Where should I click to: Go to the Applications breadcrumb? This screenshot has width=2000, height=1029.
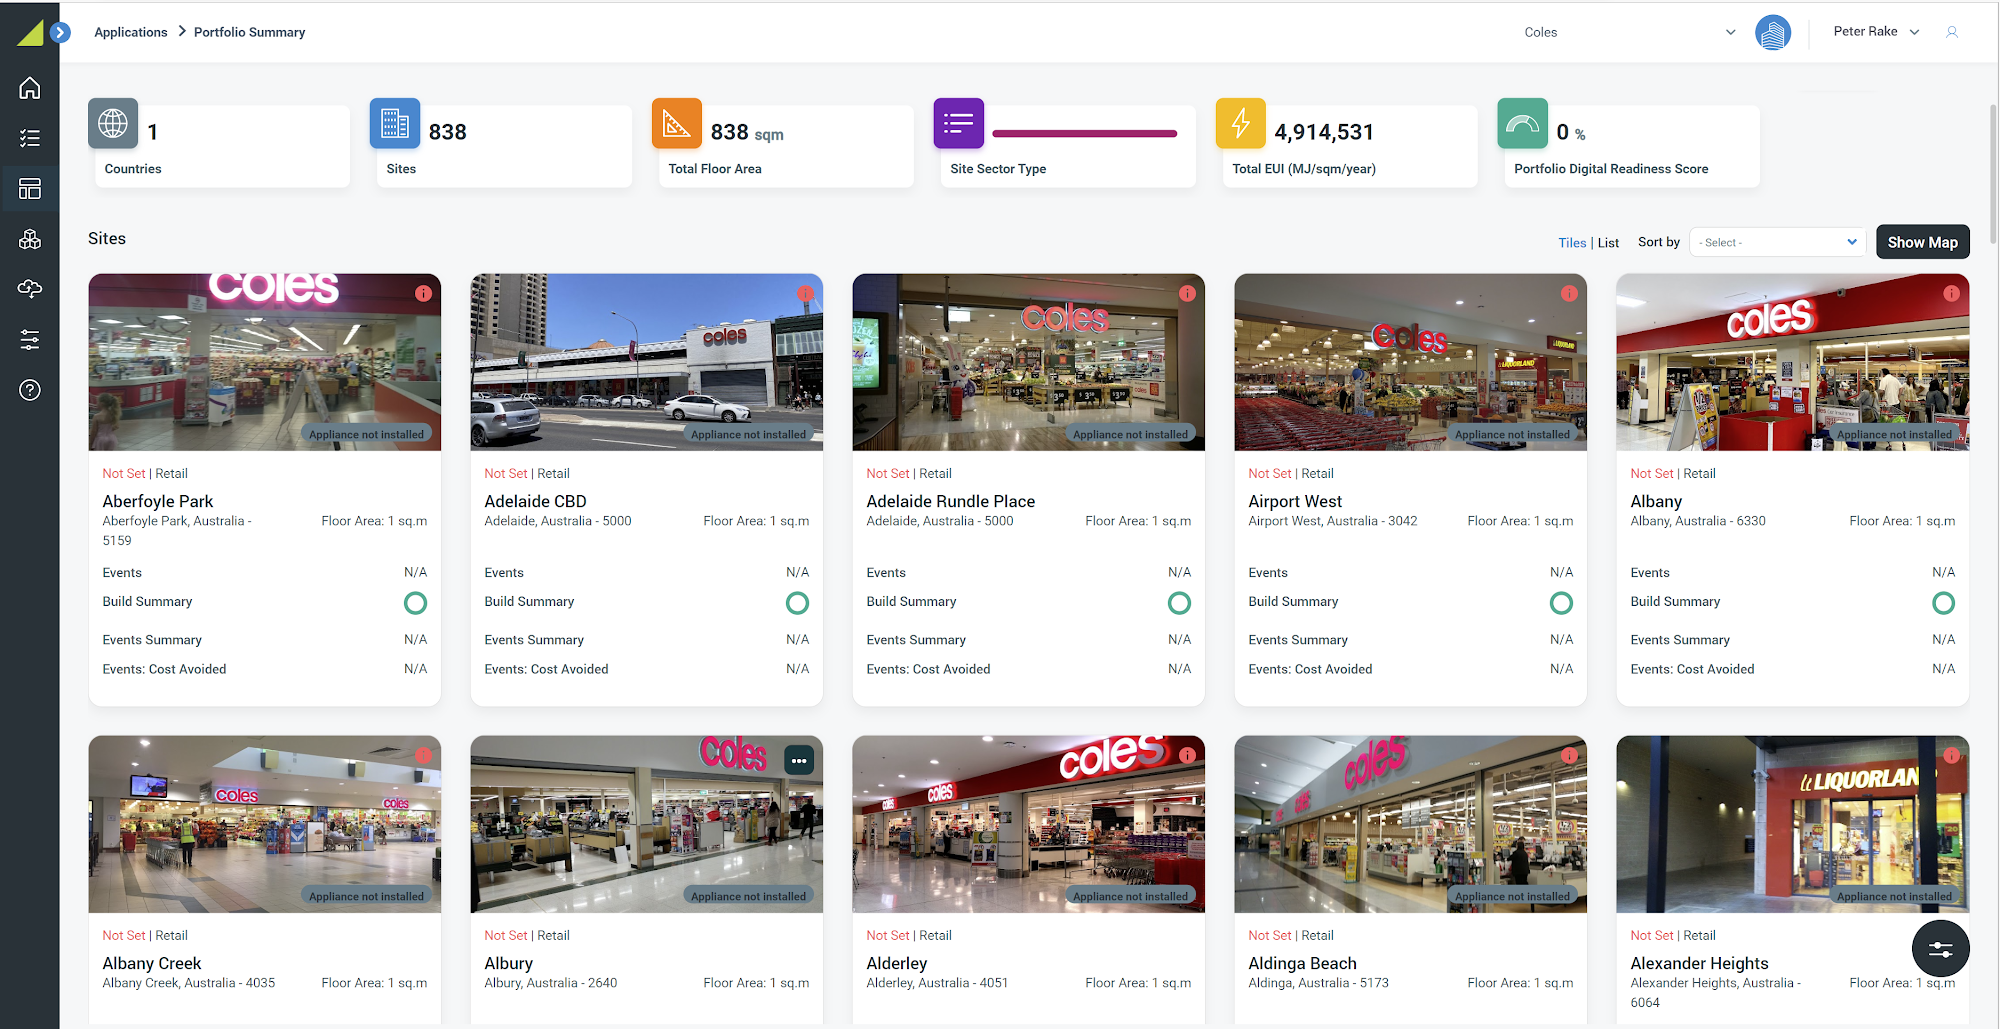click(131, 32)
